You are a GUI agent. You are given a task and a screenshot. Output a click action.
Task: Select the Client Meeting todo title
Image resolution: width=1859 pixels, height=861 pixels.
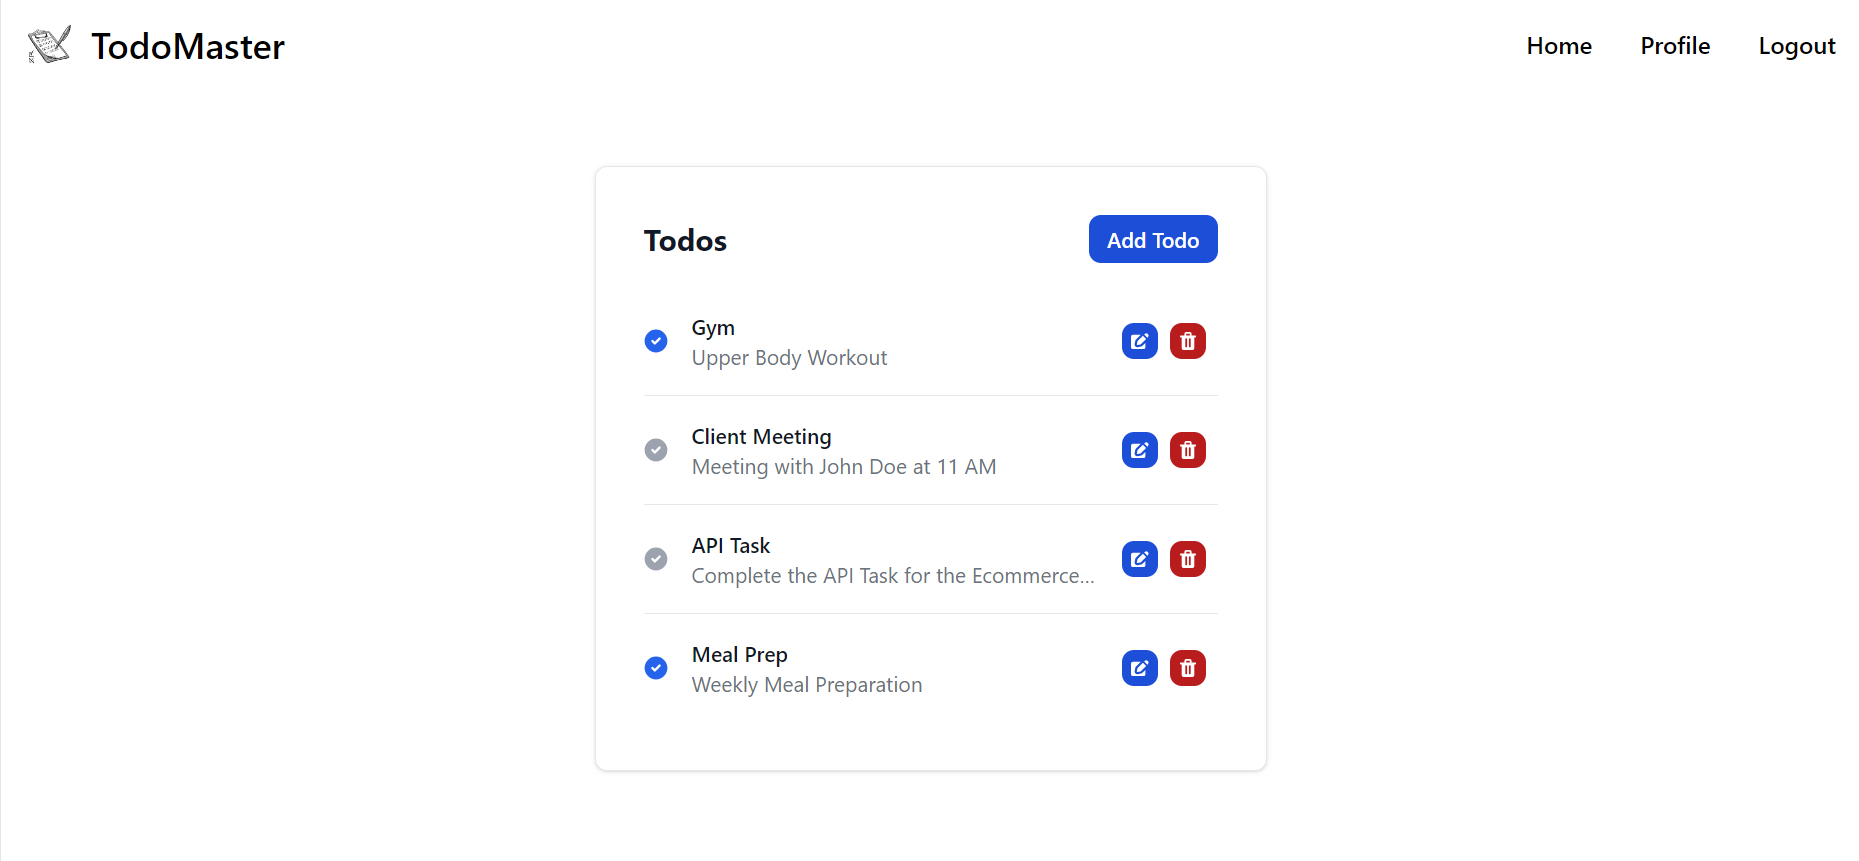pos(761,437)
